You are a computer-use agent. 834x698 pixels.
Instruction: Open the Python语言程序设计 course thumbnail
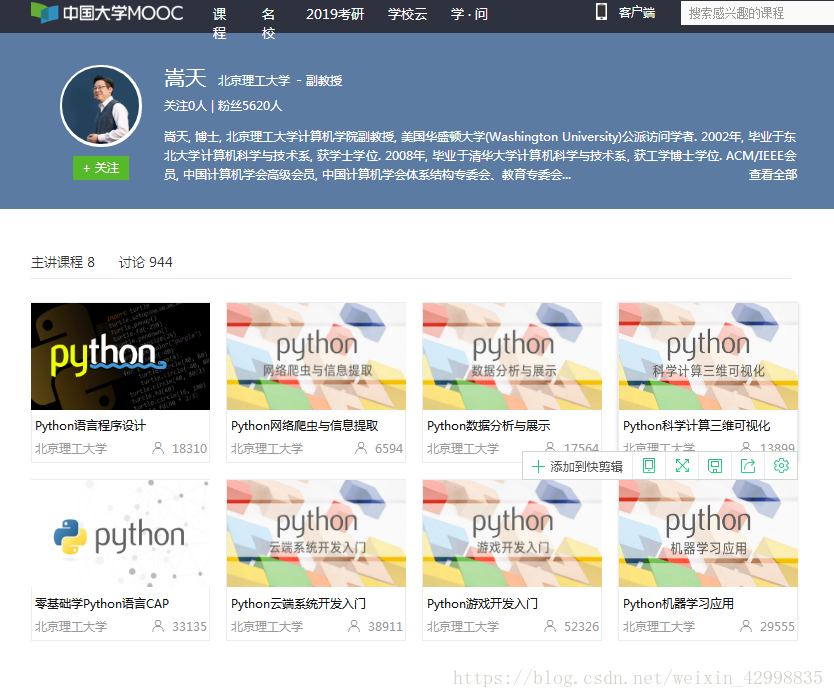120,356
